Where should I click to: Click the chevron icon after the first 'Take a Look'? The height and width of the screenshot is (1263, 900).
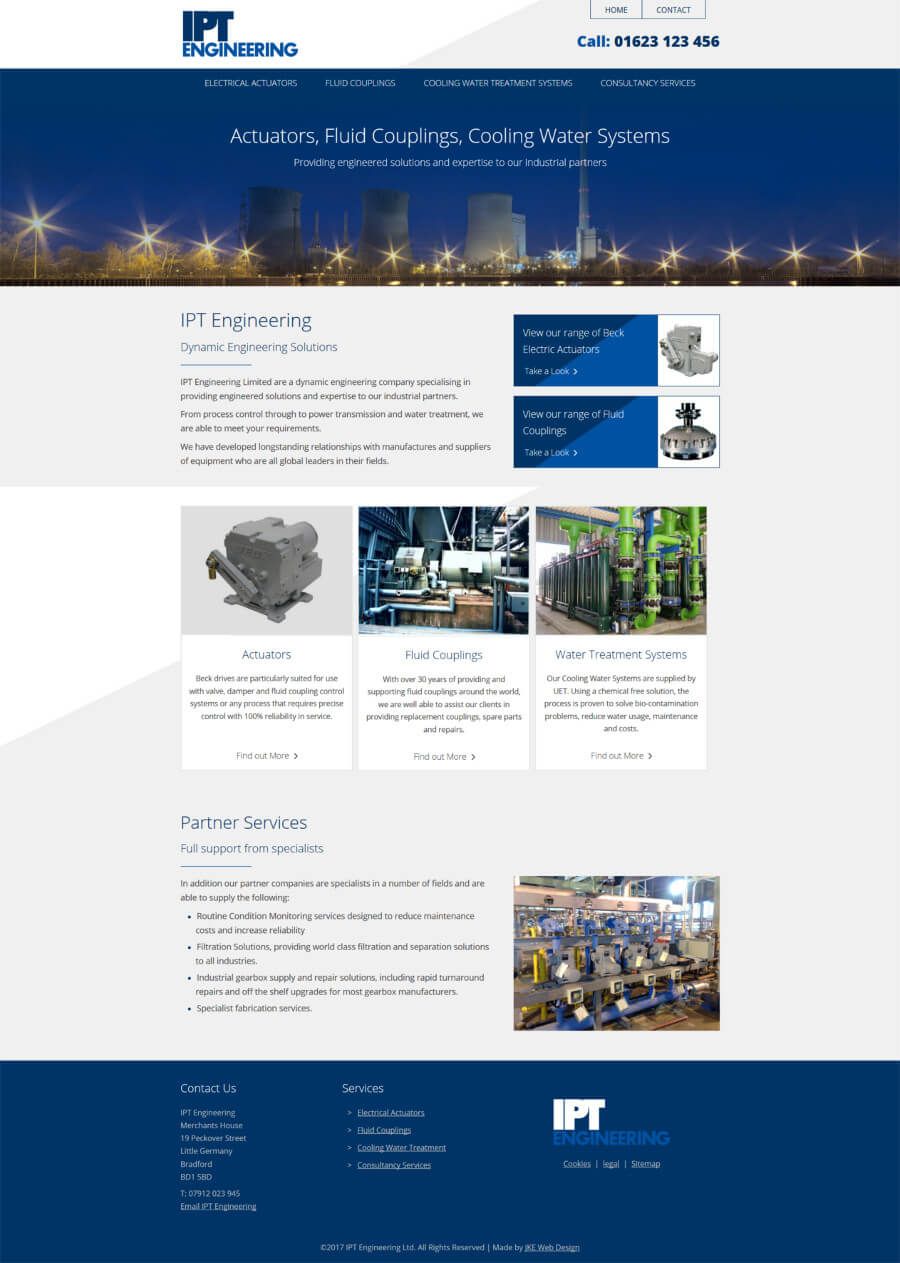click(x=577, y=370)
